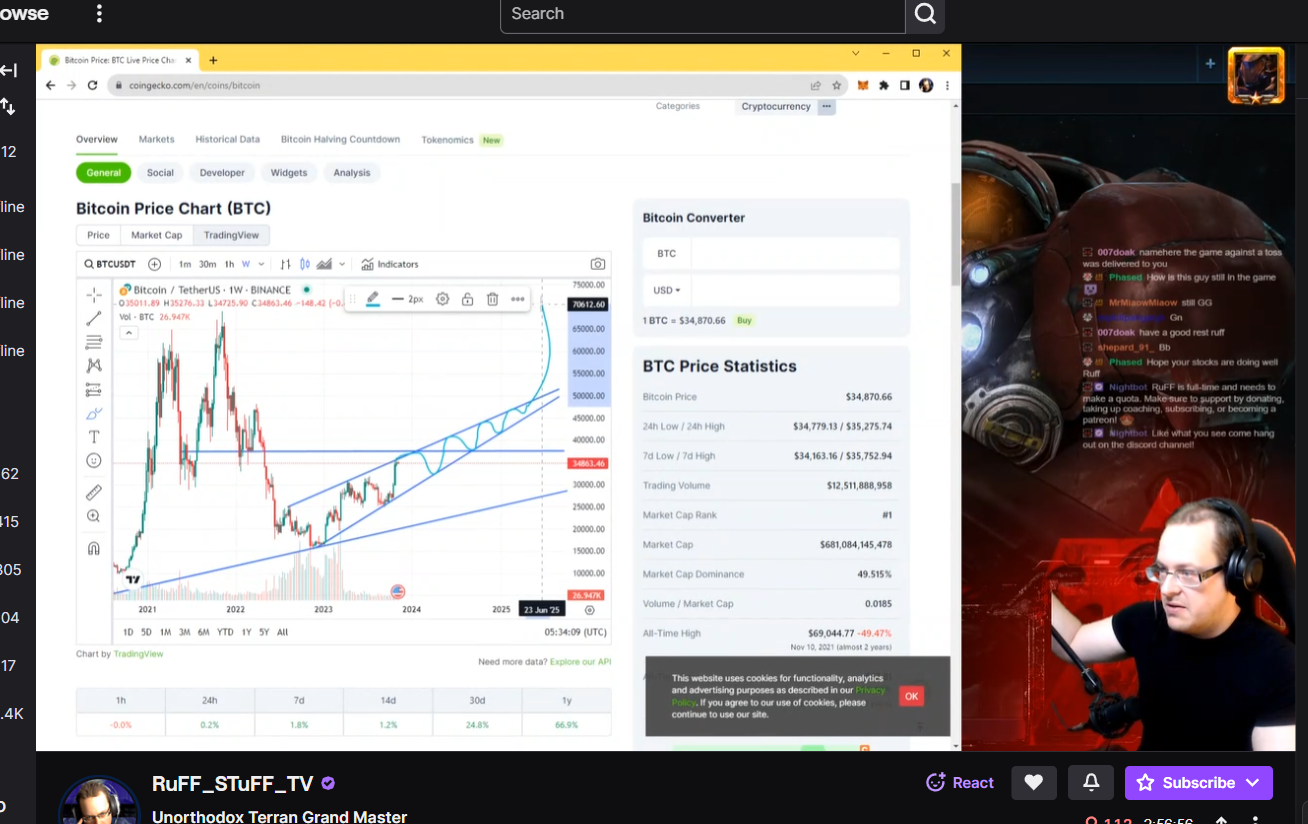Select the Social pill tab
Screen dimensions: 1308x824
[160, 173]
